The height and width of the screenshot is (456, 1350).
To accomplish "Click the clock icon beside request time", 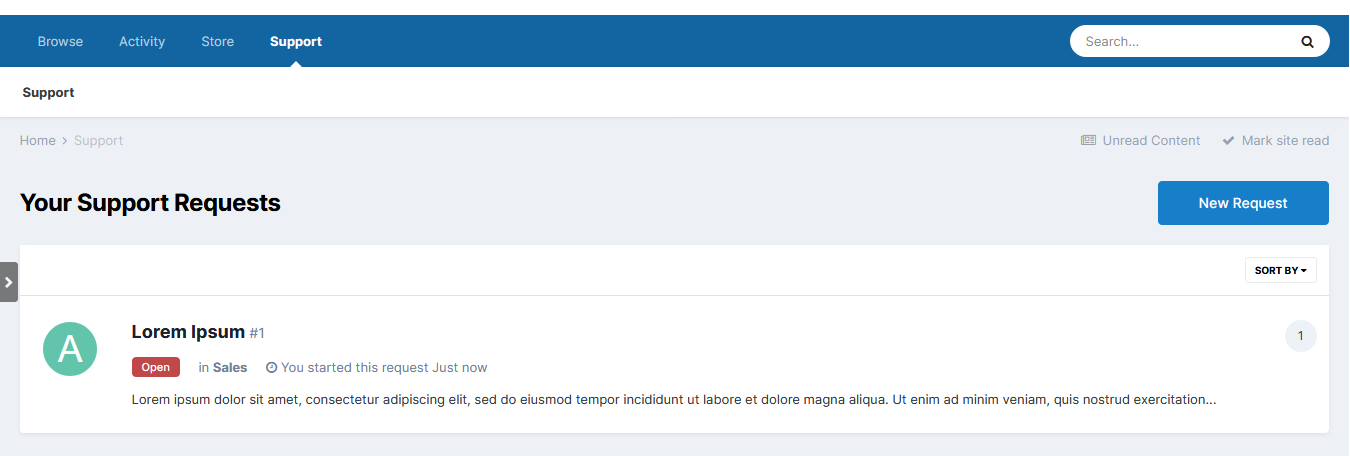I will [271, 368].
